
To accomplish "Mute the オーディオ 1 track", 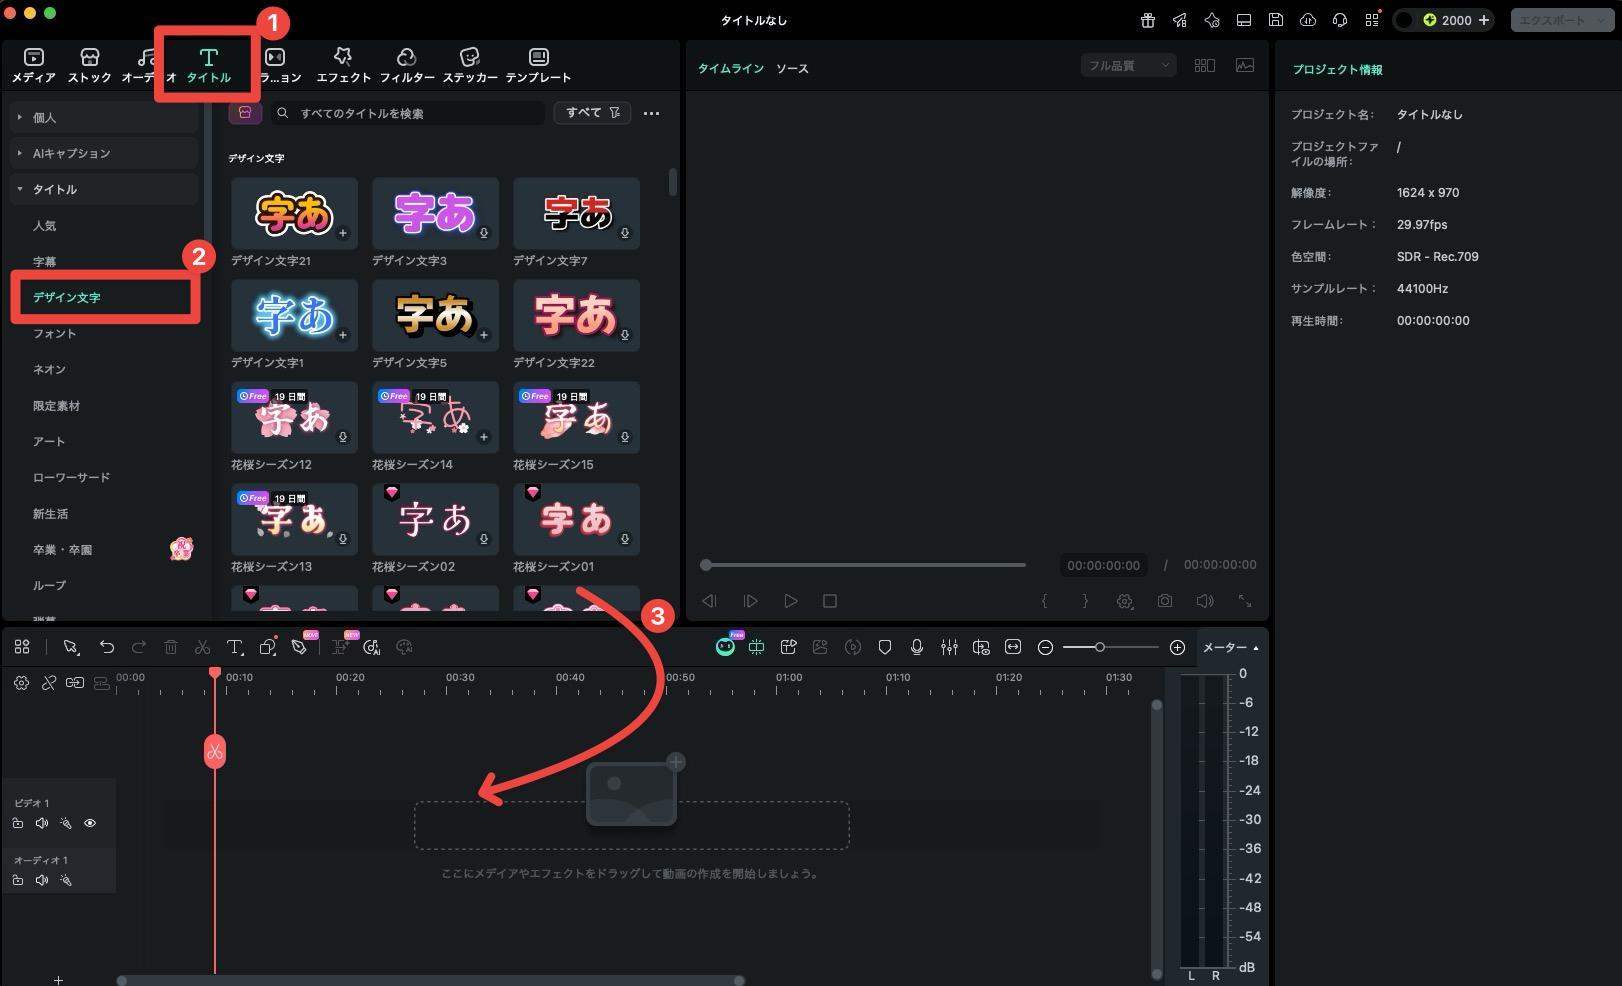I will point(42,881).
